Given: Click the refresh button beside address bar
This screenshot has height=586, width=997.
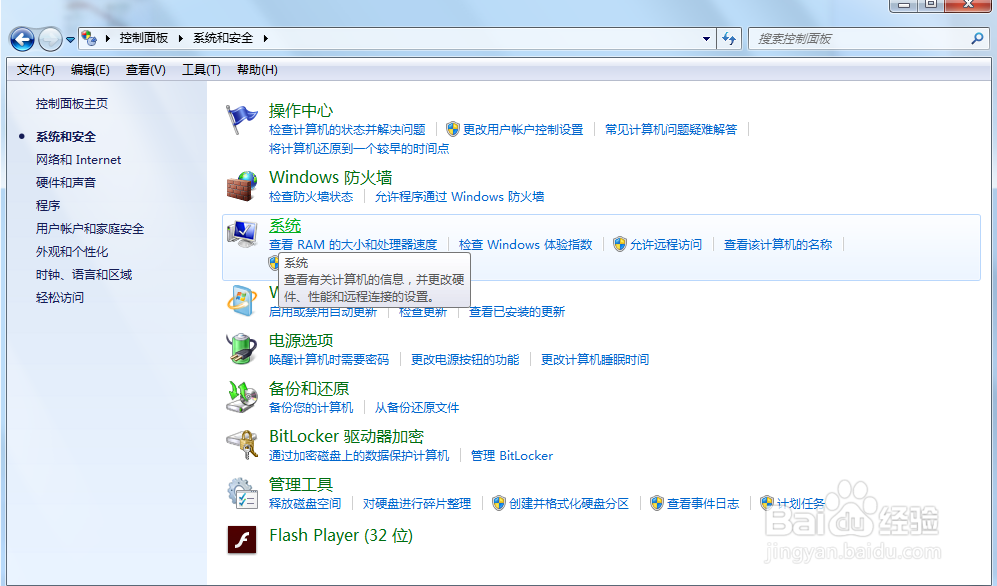Looking at the screenshot, I should pos(729,39).
